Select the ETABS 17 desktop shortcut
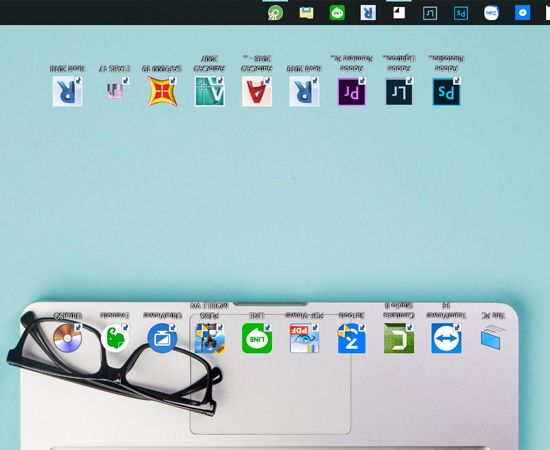Viewport: 550px width, 450px height. click(115, 90)
